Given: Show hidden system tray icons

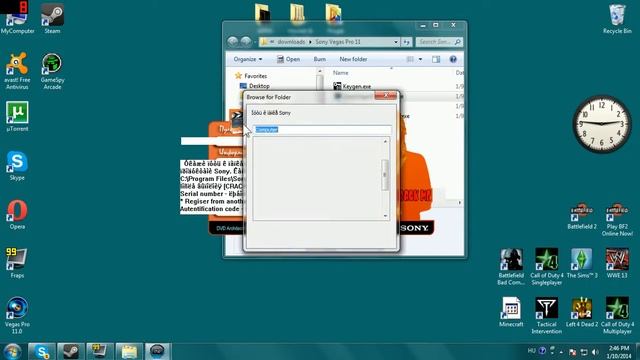Looking at the screenshot, I should point(561,352).
